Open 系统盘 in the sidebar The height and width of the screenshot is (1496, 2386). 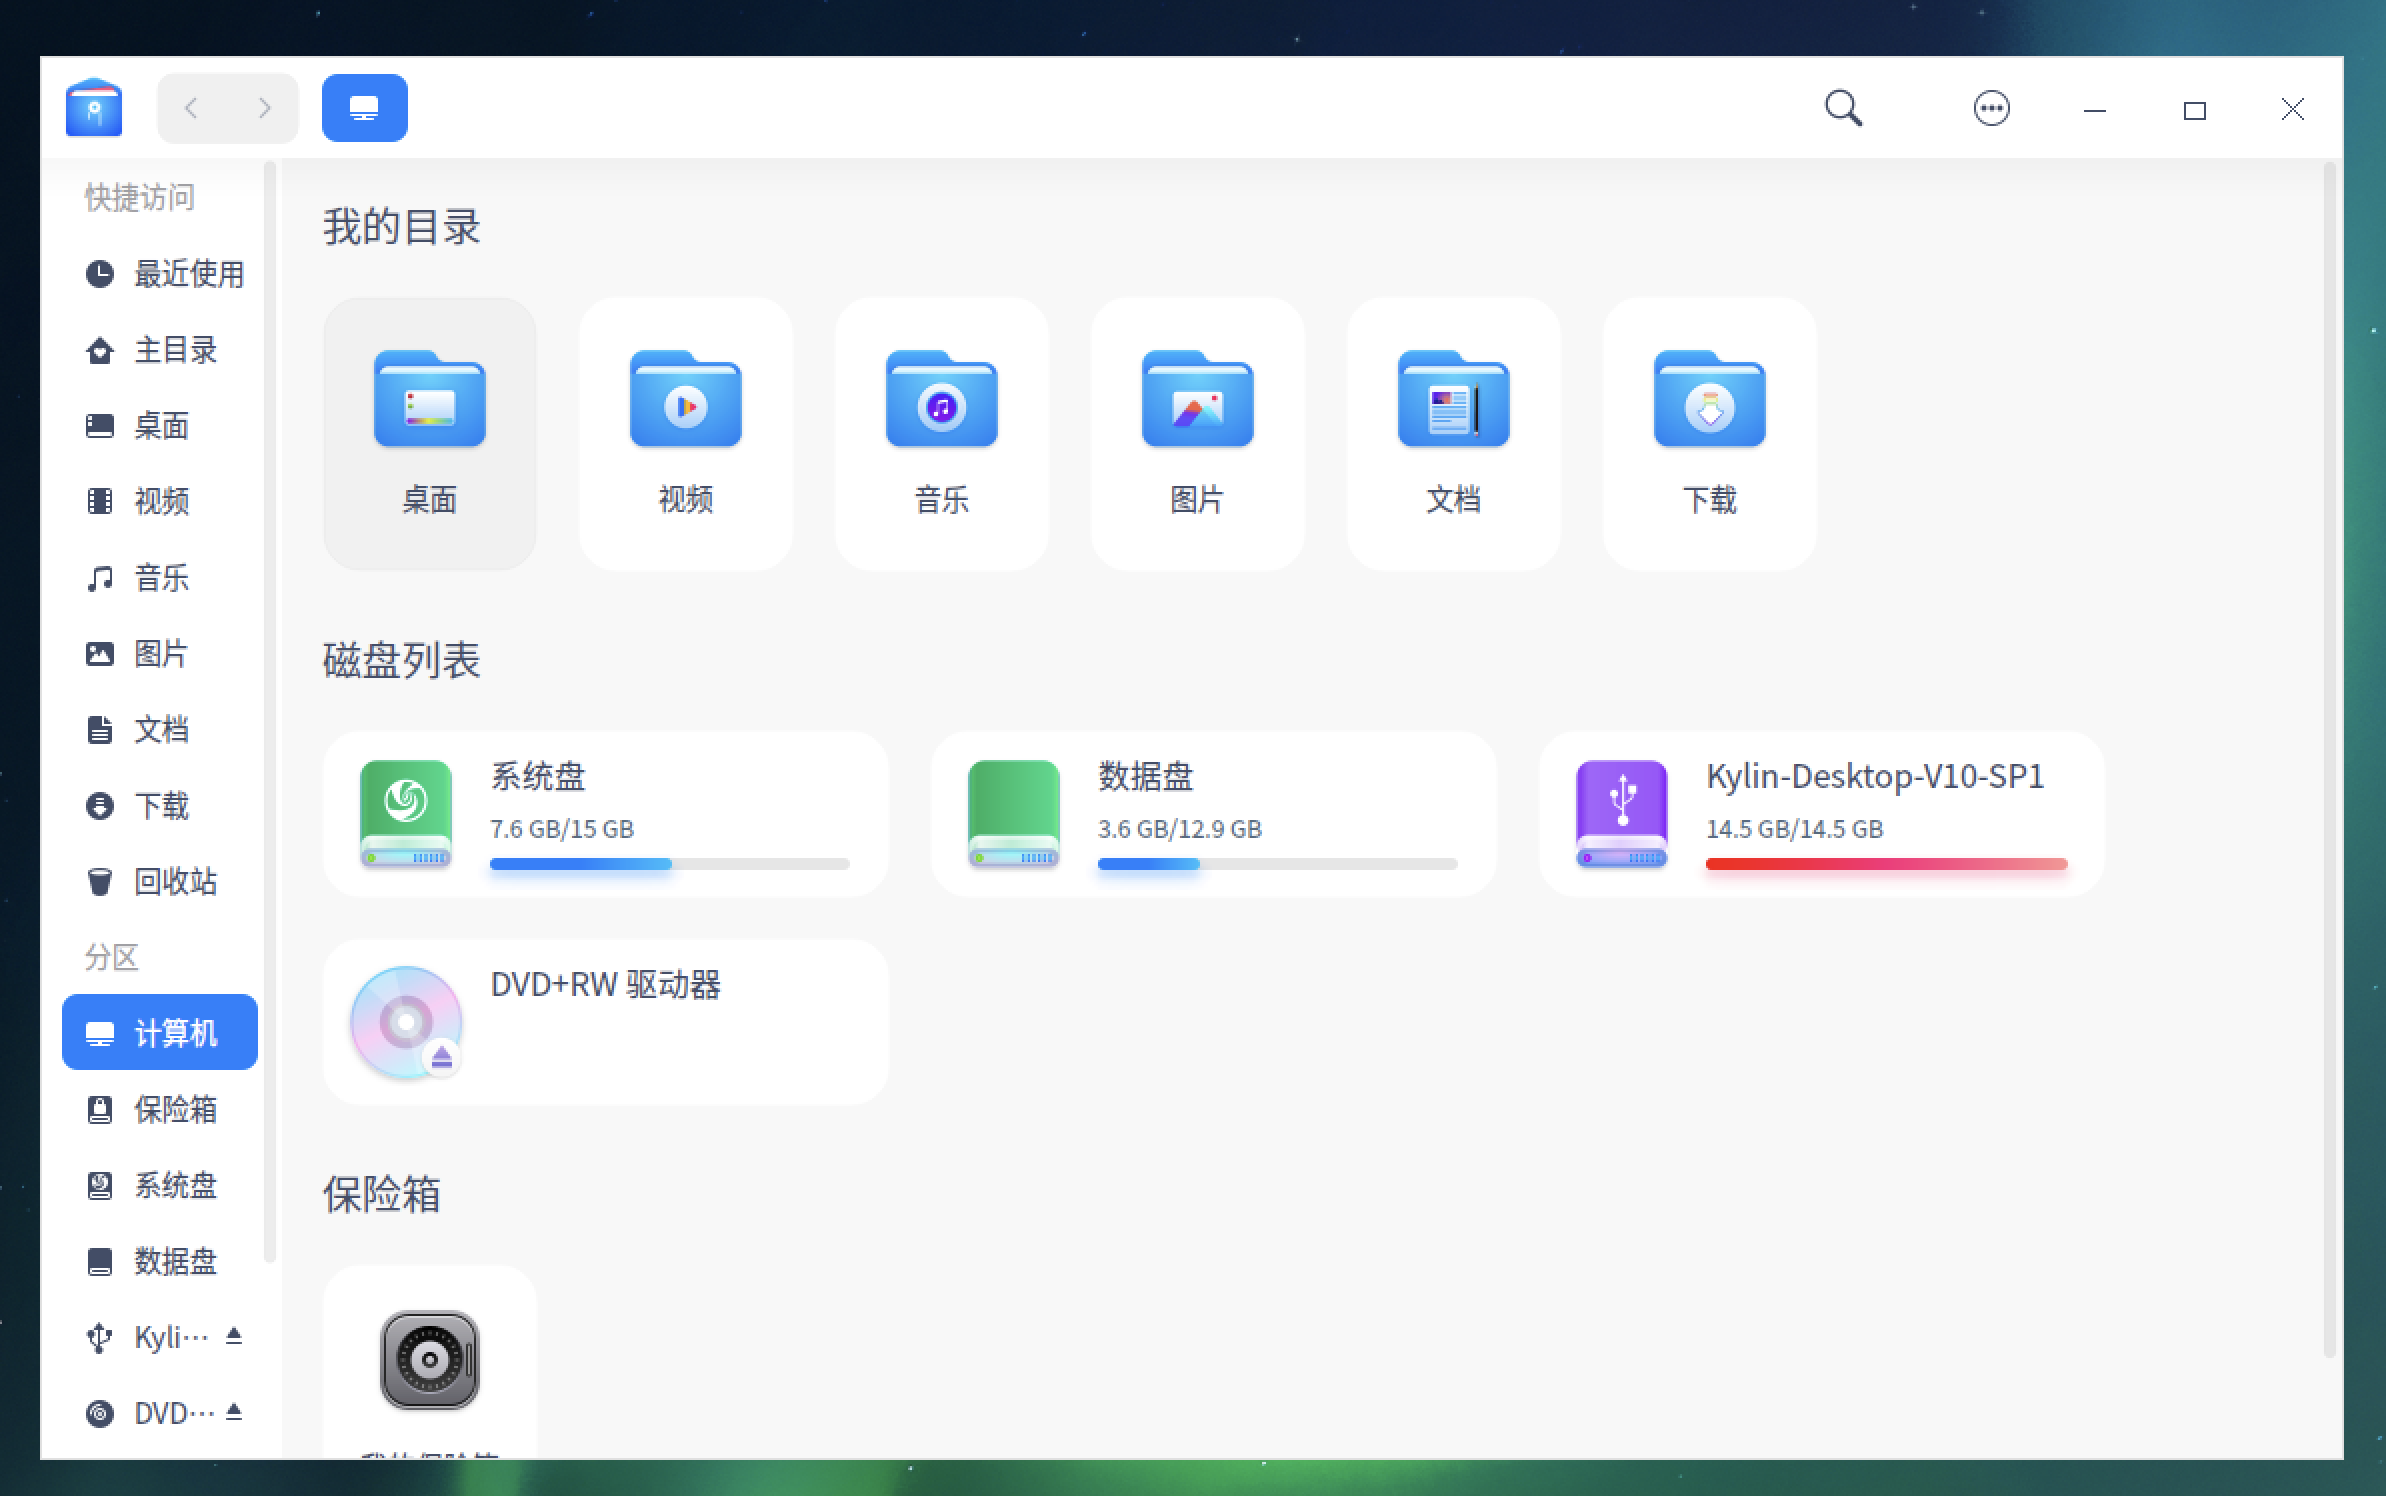(160, 1186)
